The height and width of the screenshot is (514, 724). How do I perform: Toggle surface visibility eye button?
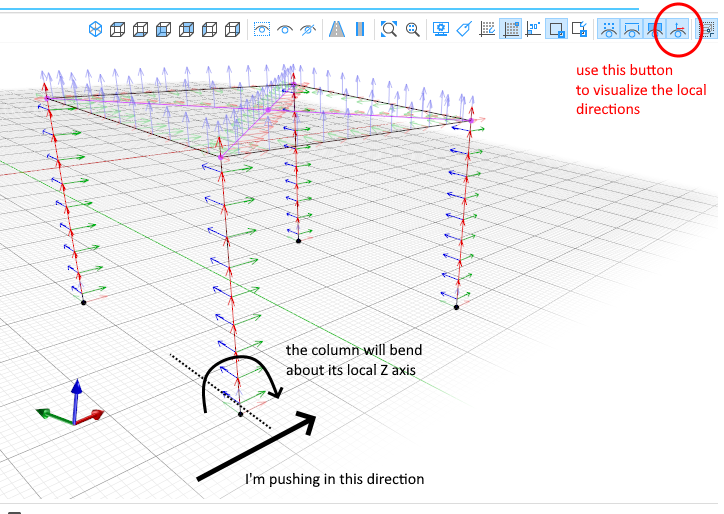[655, 30]
